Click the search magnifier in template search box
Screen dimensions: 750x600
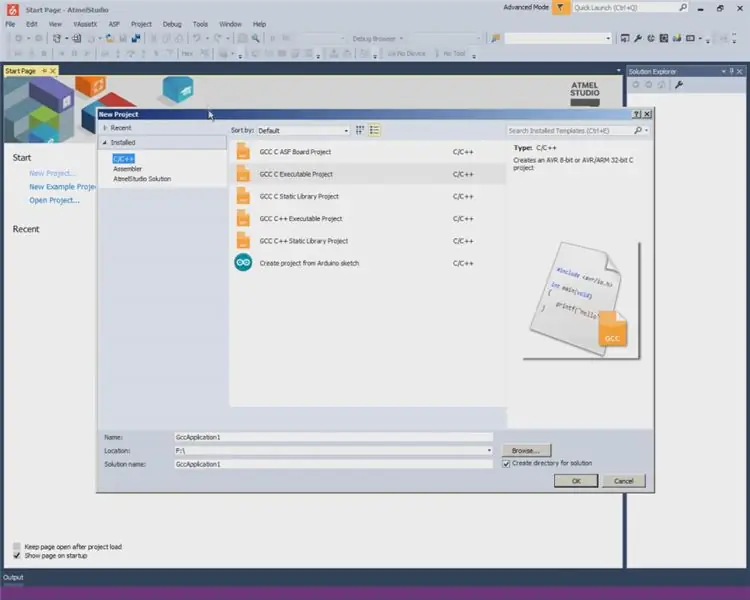point(638,130)
